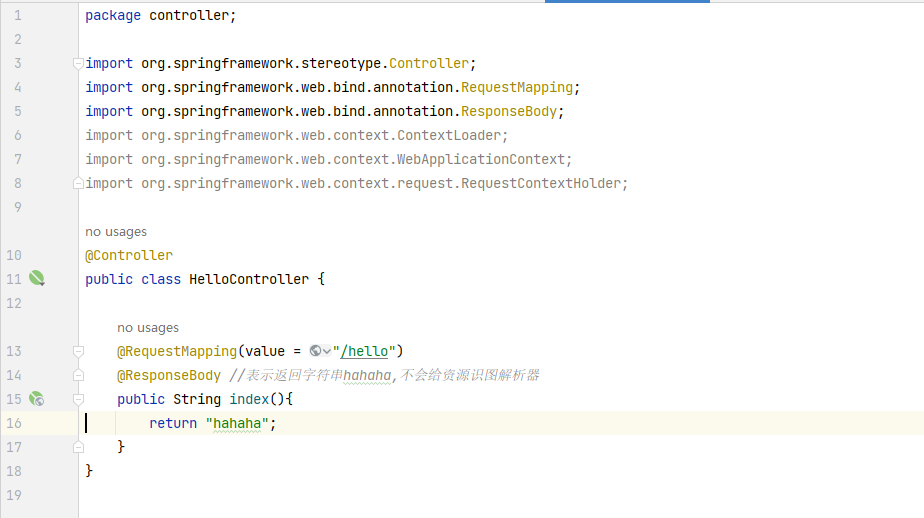Viewport: 924px width, 518px height.
Task: Click the Spring bean gutter icon on line 11
Action: click(37, 279)
